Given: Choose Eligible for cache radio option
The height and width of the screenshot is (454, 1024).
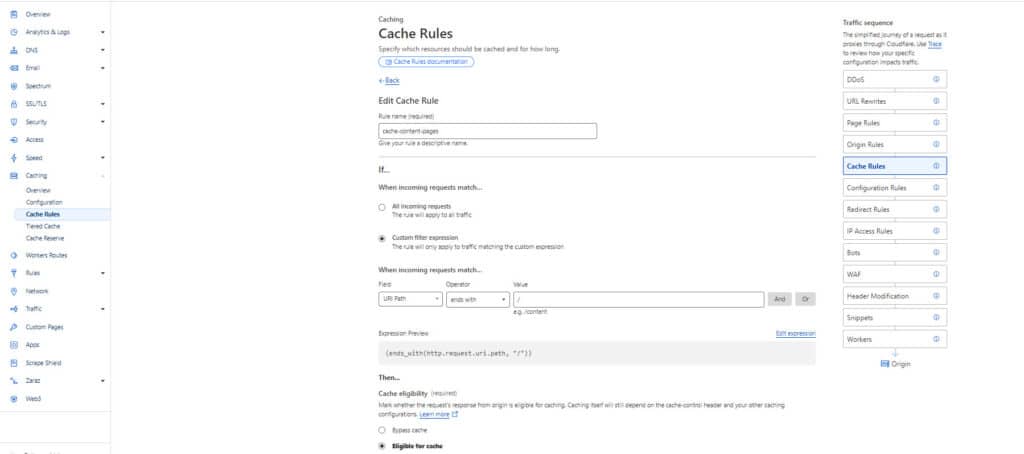Looking at the screenshot, I should [382, 446].
